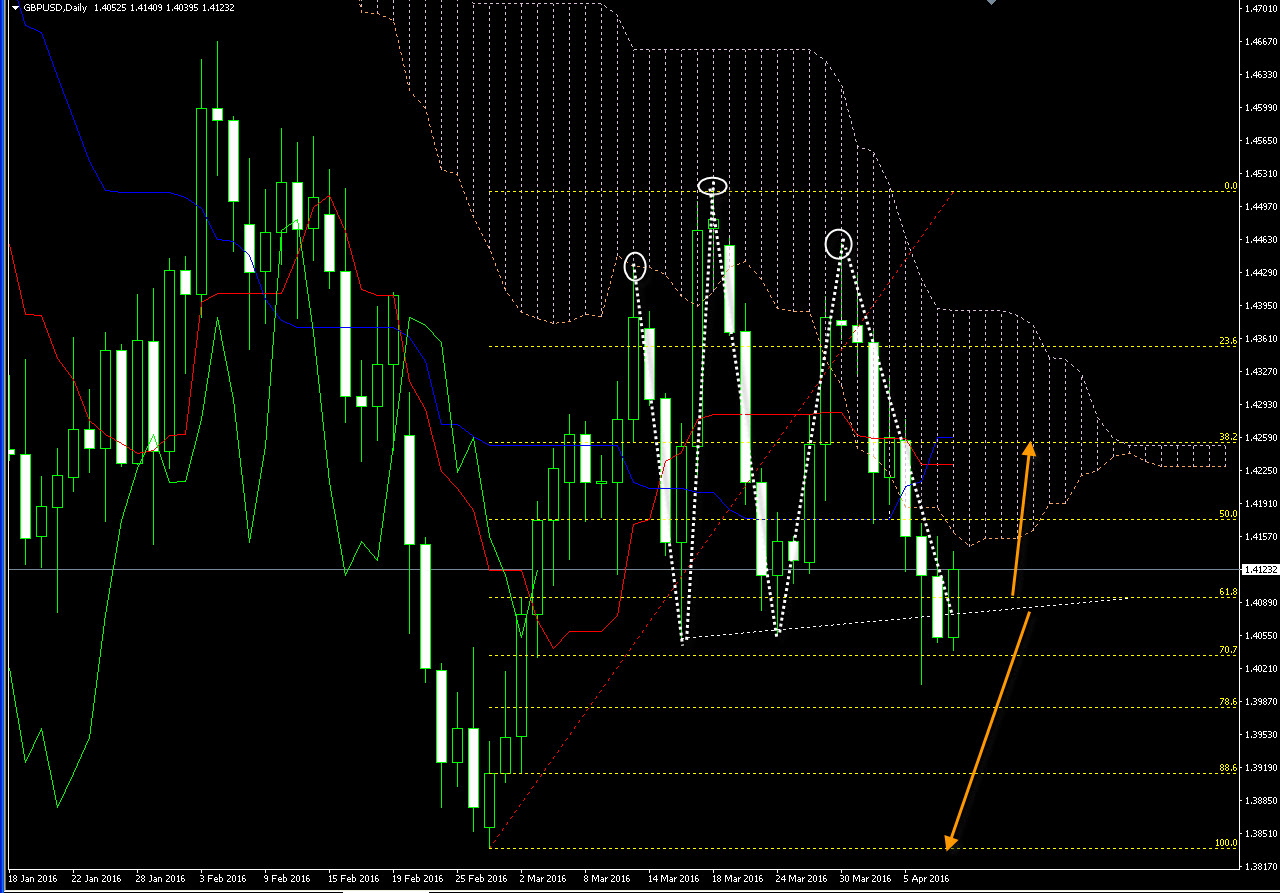Click the triangle beside GBPUSD,Daily title
The width and height of the screenshot is (1280, 893).
click(13, 7)
